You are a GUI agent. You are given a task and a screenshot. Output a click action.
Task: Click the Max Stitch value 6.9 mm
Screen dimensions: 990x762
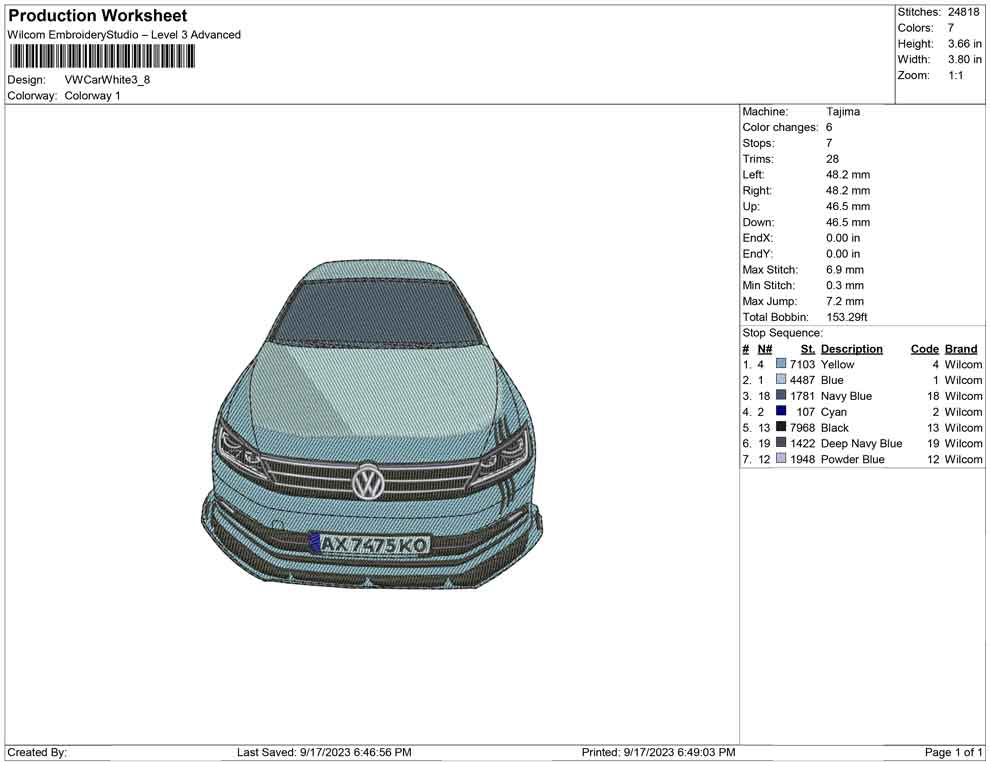tap(845, 270)
